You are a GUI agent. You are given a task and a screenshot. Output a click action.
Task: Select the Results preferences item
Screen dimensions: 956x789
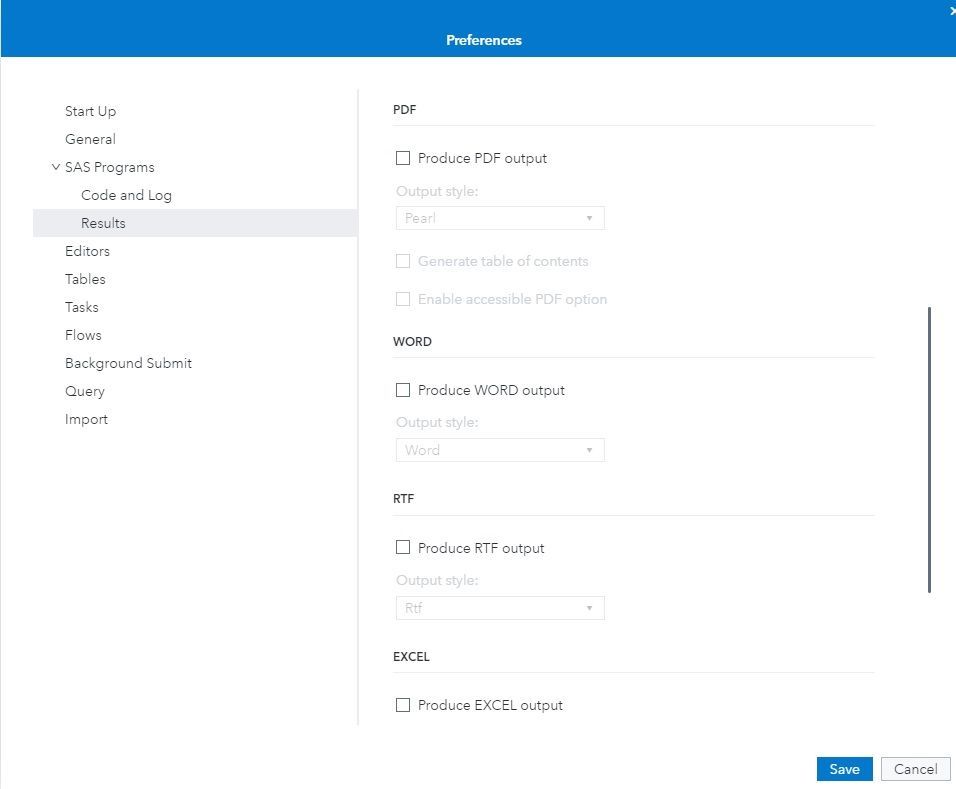pyautogui.click(x=103, y=223)
